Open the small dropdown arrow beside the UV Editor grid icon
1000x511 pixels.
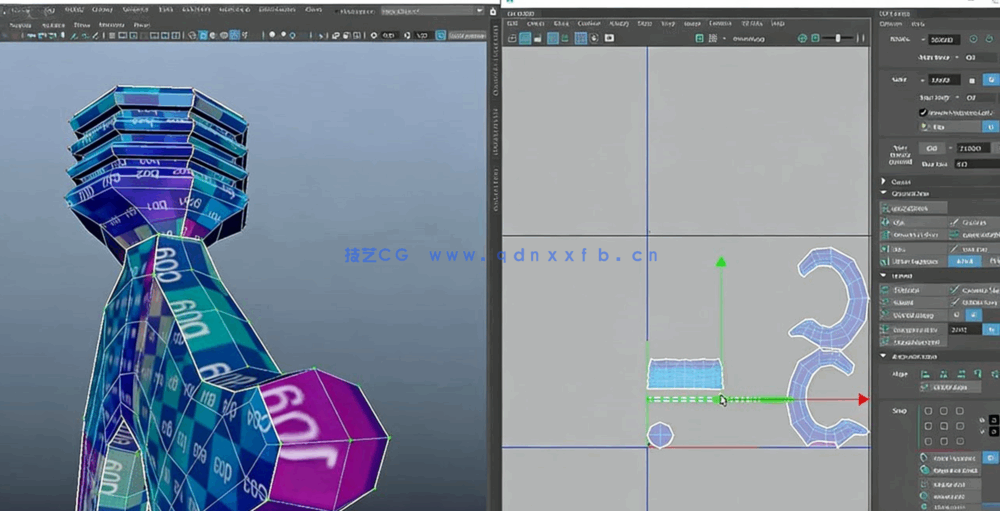[x=724, y=38]
